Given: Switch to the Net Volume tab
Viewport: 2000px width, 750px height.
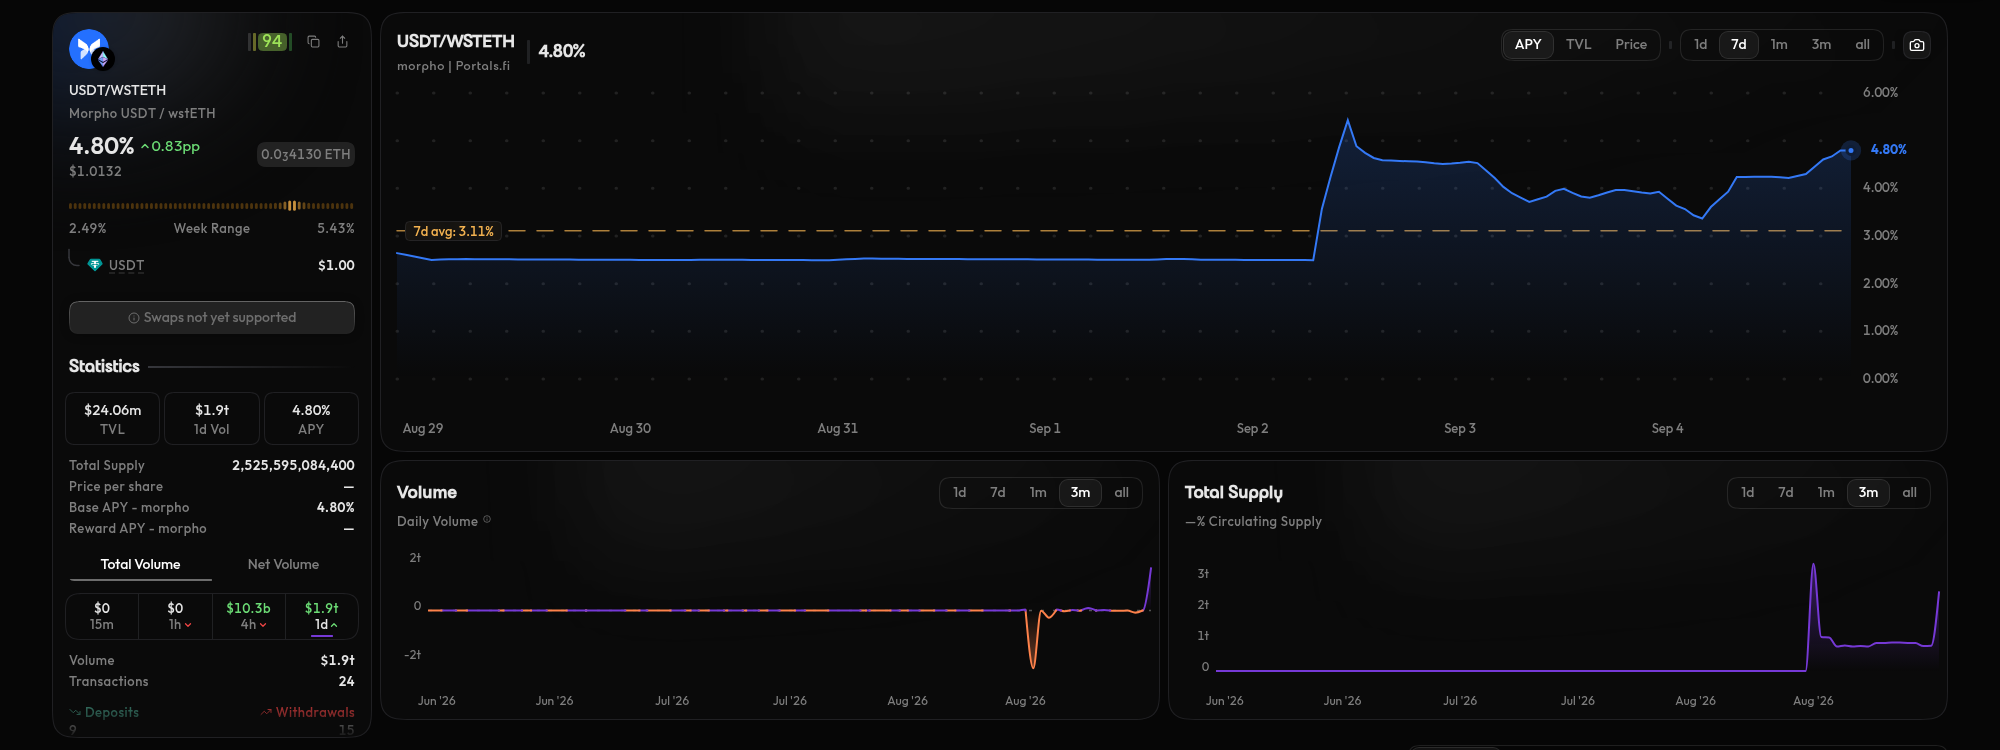Looking at the screenshot, I should pyautogui.click(x=283, y=565).
